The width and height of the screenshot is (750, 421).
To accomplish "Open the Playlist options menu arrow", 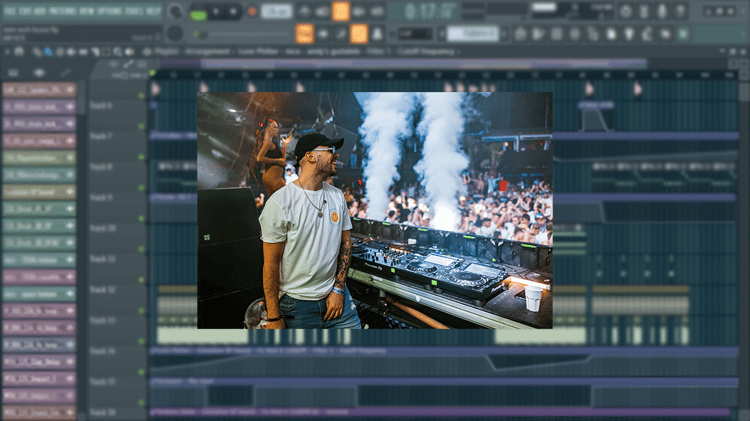I will click(x=7, y=52).
